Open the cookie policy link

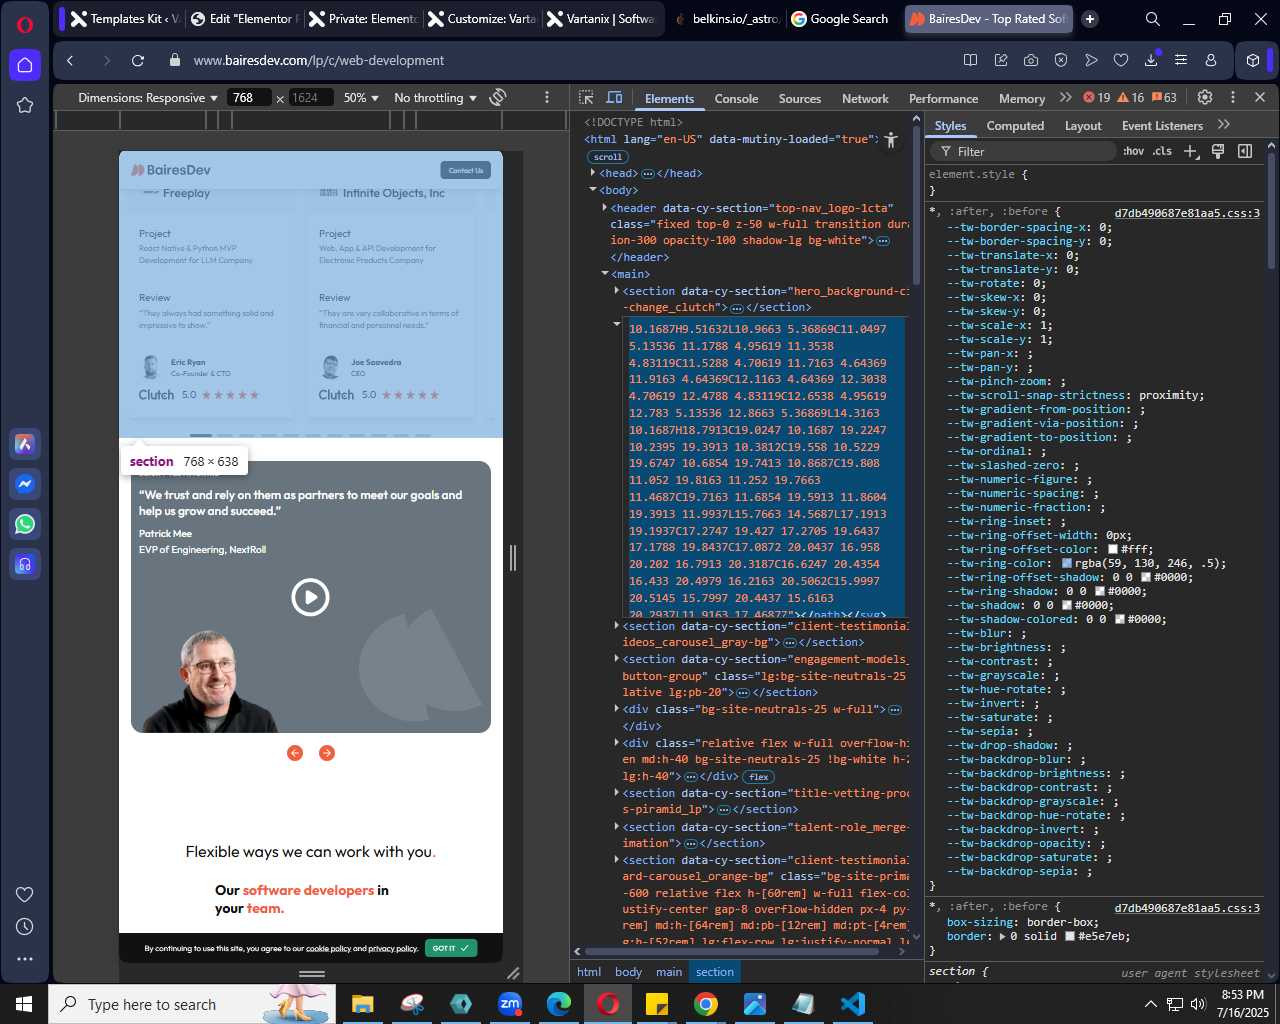[x=328, y=948]
